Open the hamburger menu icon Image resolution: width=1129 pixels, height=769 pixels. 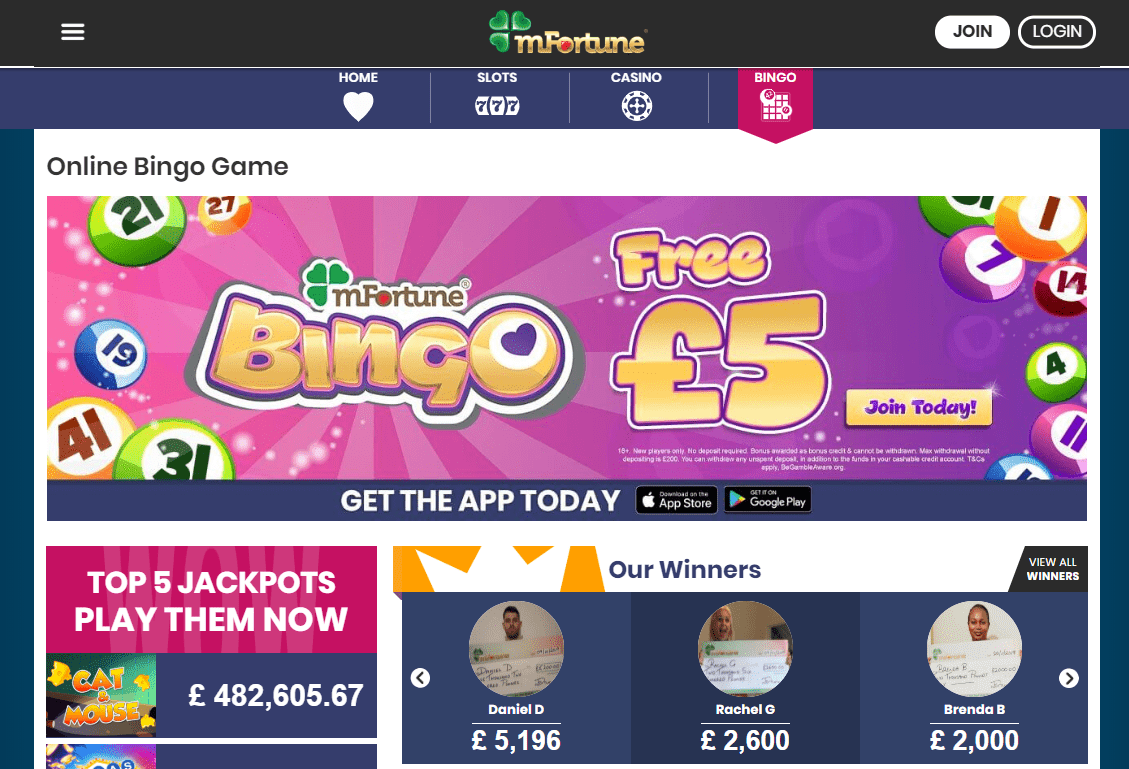point(73,32)
